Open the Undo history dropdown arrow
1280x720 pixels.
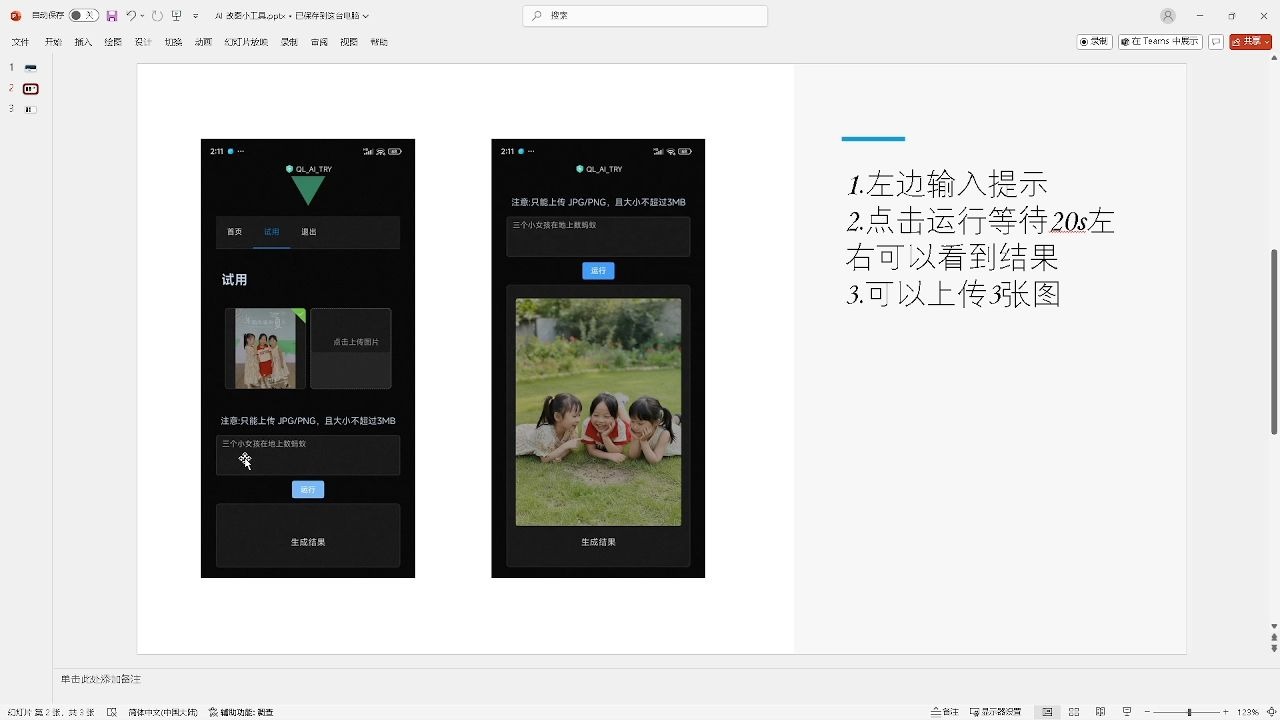pyautogui.click(x=142, y=16)
